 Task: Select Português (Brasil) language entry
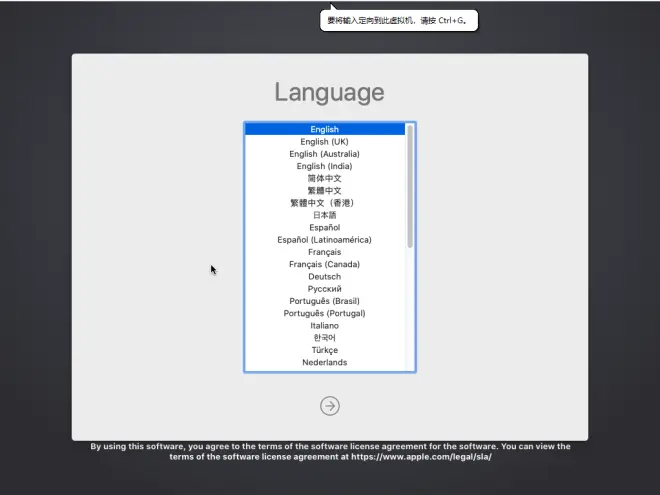click(x=324, y=301)
